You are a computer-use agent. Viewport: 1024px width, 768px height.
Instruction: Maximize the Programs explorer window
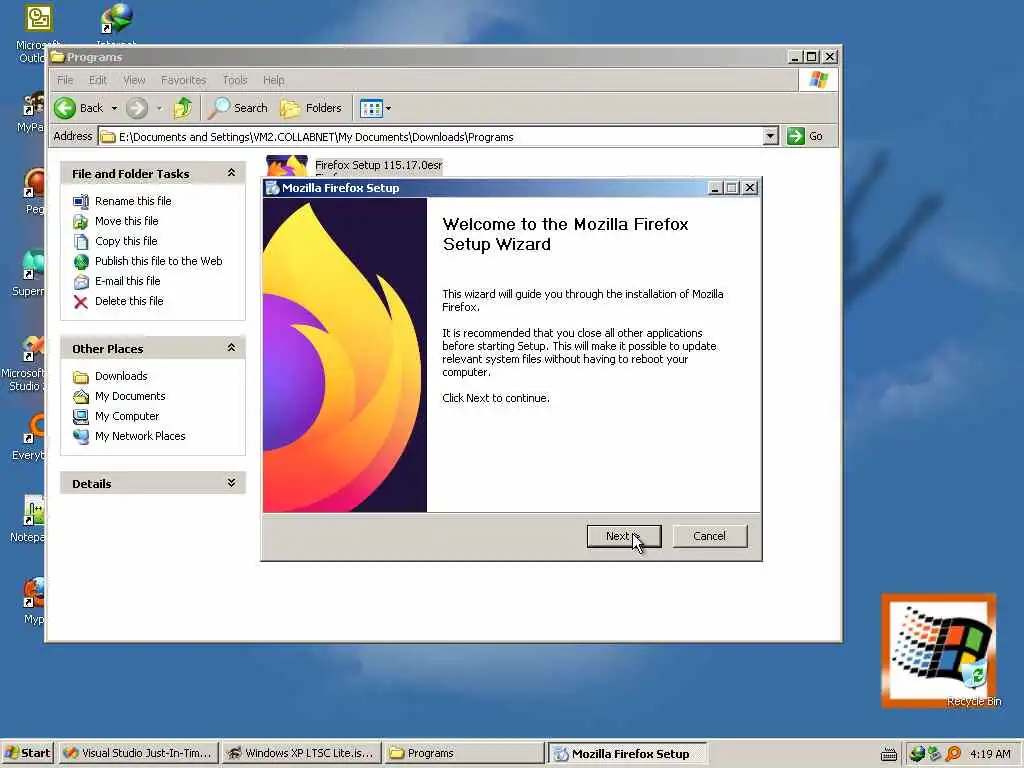tap(811, 57)
